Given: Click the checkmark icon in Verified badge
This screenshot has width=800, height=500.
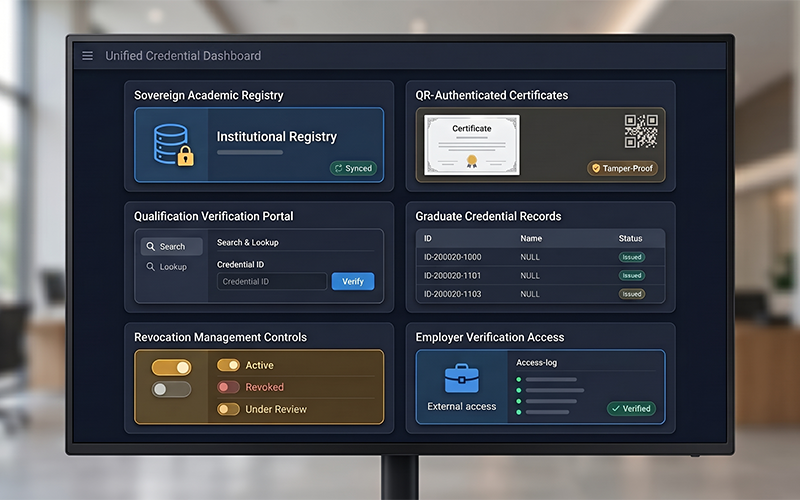Looking at the screenshot, I should (x=615, y=409).
